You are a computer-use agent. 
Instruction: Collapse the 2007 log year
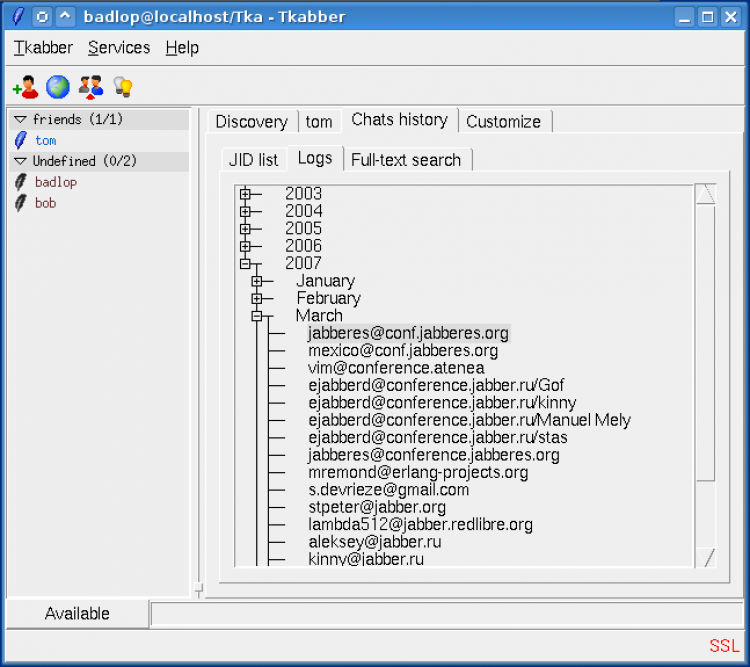click(245, 263)
